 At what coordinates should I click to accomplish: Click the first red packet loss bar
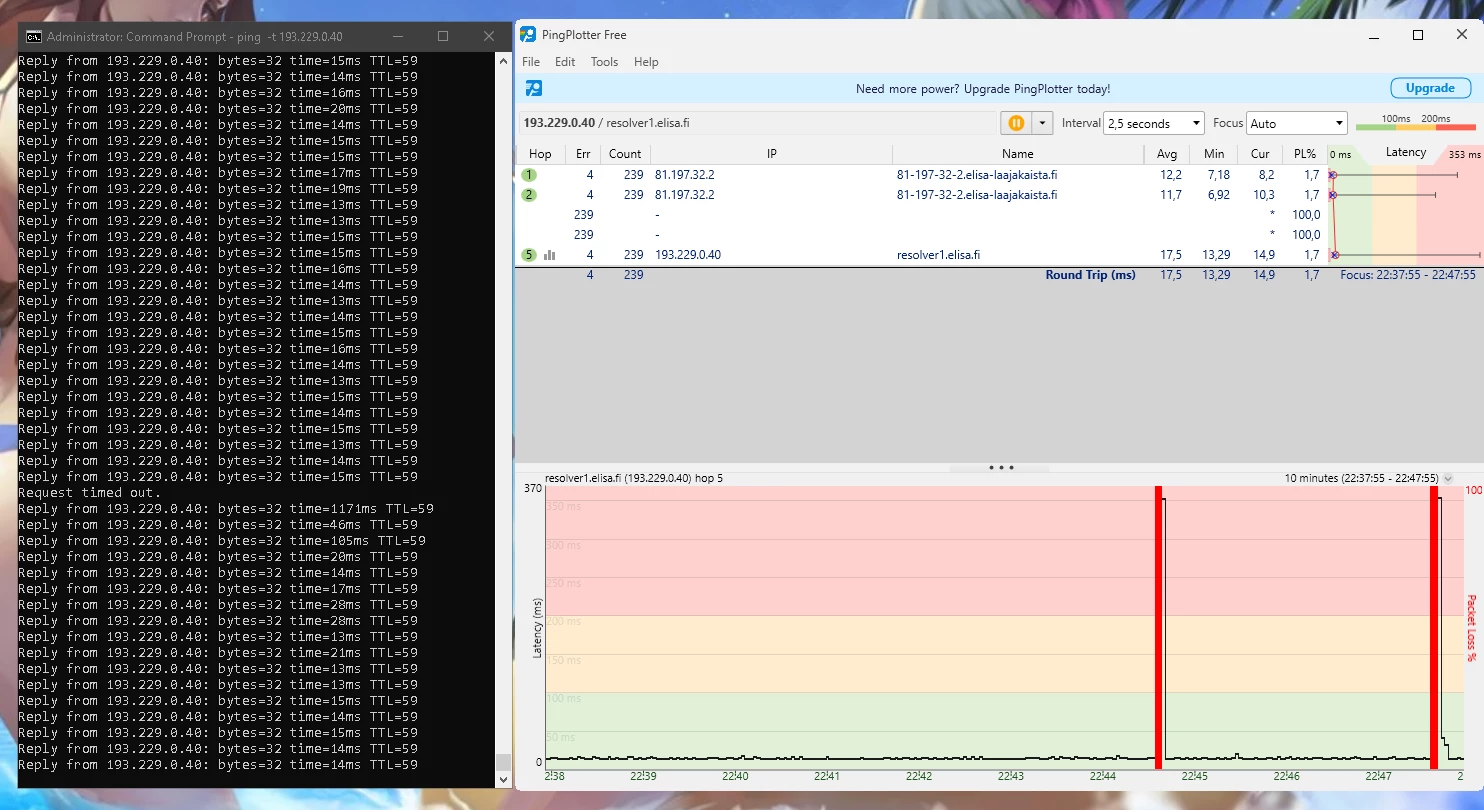(x=1158, y=625)
